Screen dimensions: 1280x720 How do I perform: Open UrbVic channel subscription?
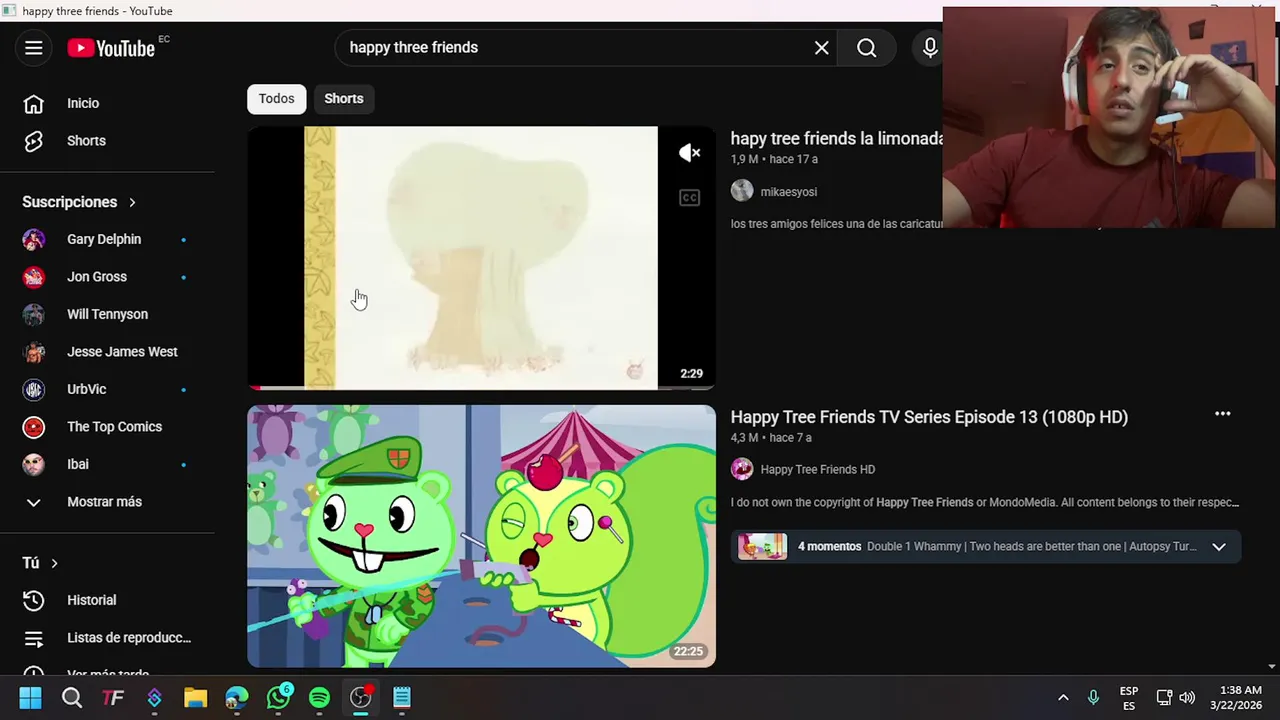click(107, 389)
